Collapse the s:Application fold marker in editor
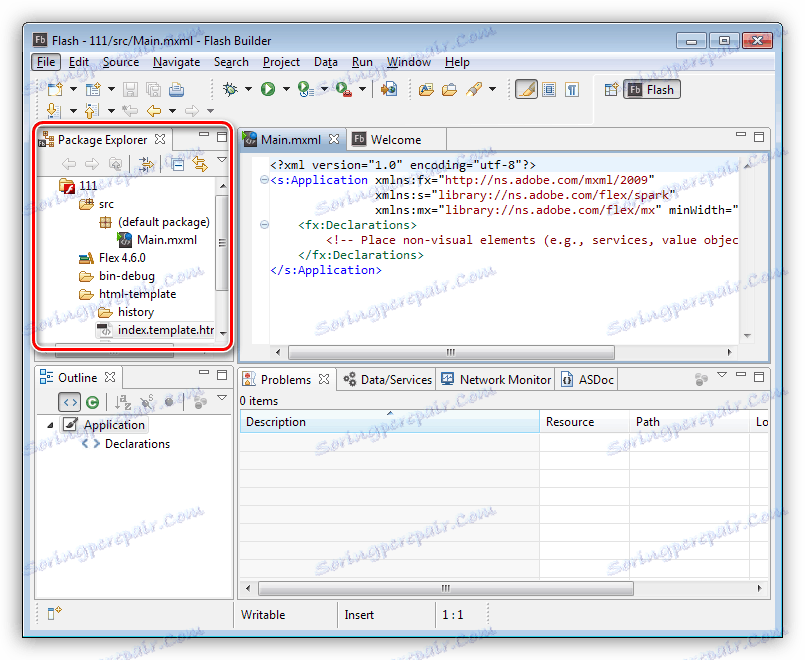Viewport: 805px width, 660px height. [x=264, y=180]
